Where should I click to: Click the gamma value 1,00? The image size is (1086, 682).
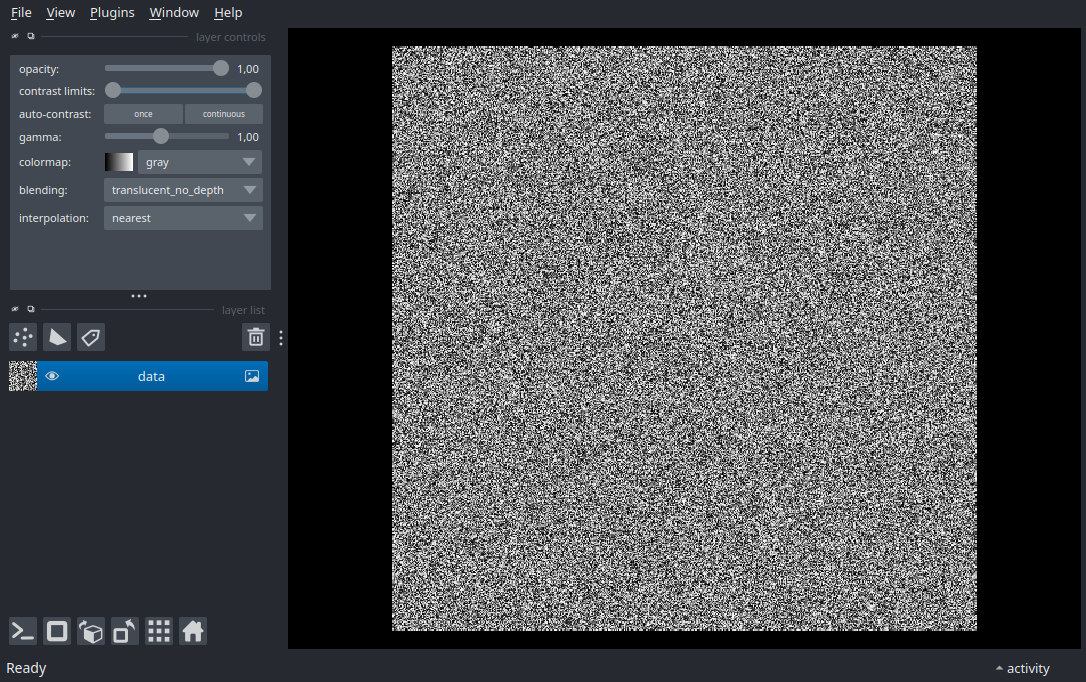(x=248, y=137)
